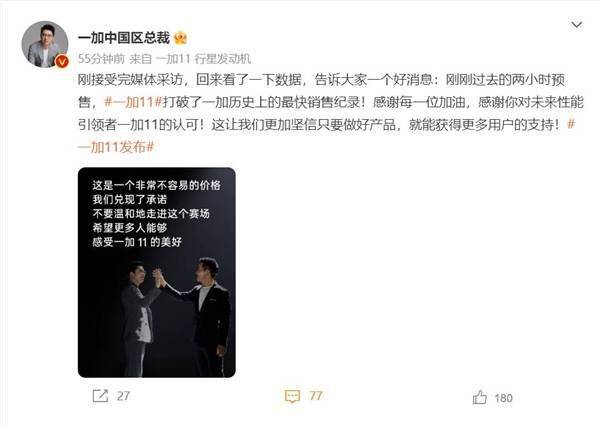Open the #一加11发布# hashtag topic
Viewport: 600px width, 427px height.
point(116,147)
